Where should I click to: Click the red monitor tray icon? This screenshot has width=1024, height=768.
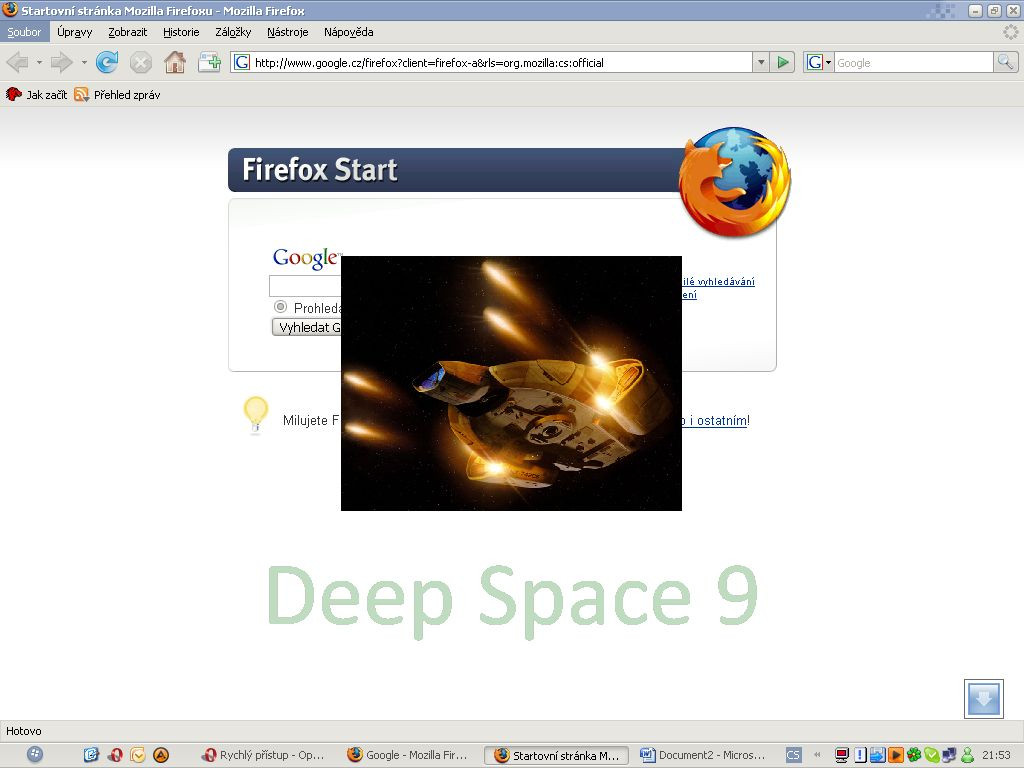[842, 755]
